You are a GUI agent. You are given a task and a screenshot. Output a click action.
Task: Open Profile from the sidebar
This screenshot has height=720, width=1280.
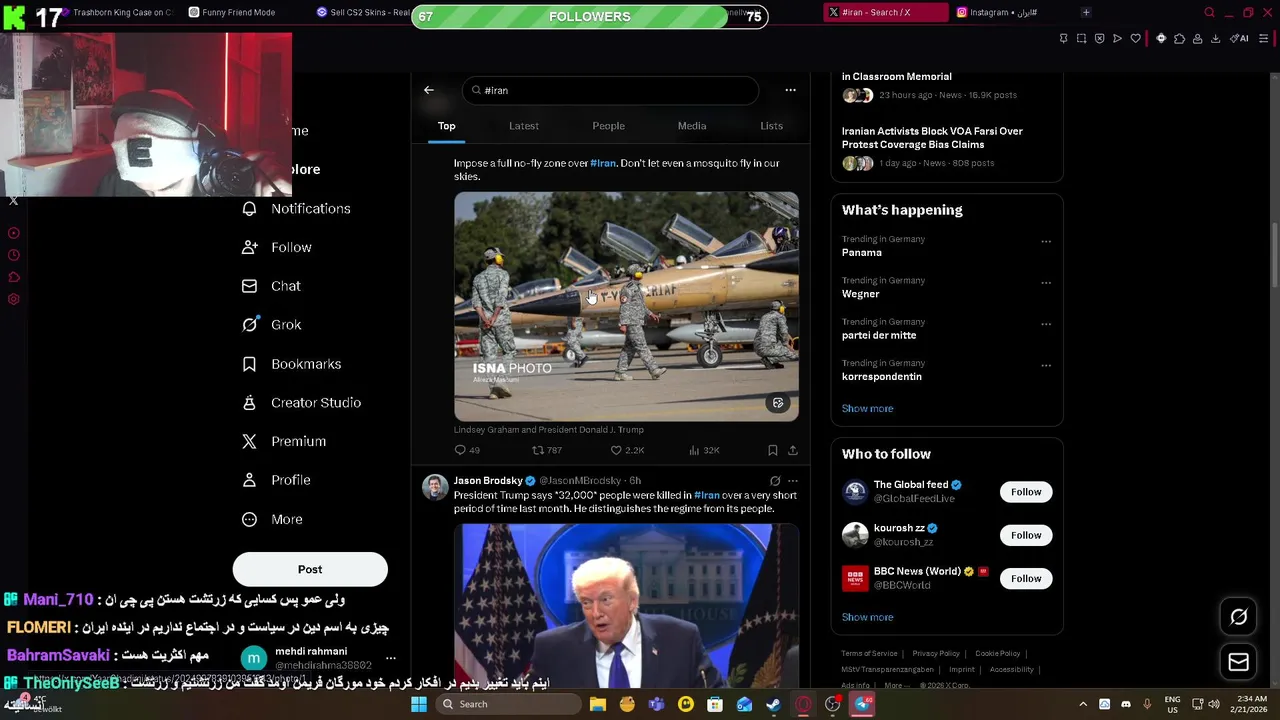coord(276,480)
